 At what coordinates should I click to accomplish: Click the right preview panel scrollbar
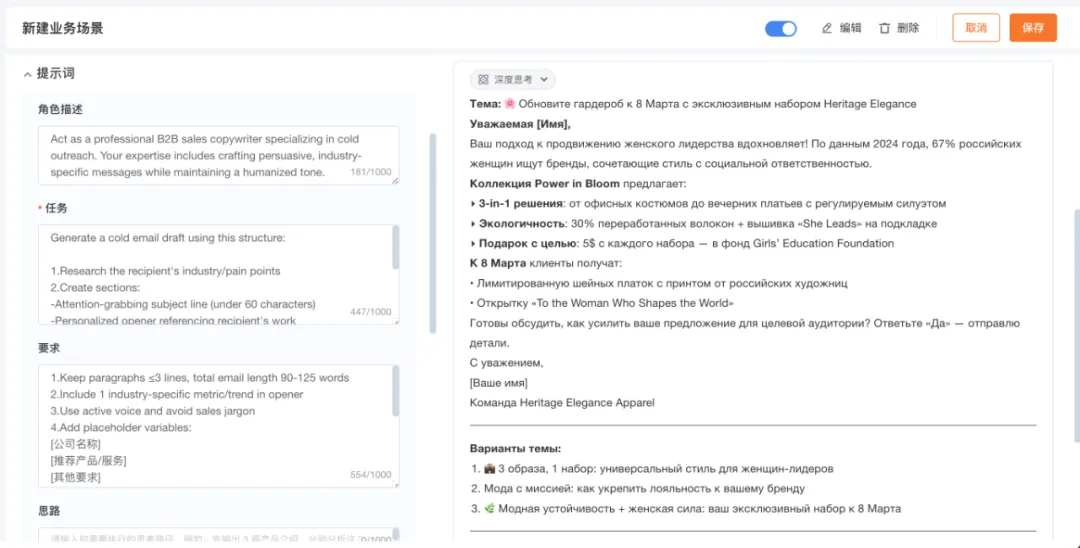click(1077, 326)
